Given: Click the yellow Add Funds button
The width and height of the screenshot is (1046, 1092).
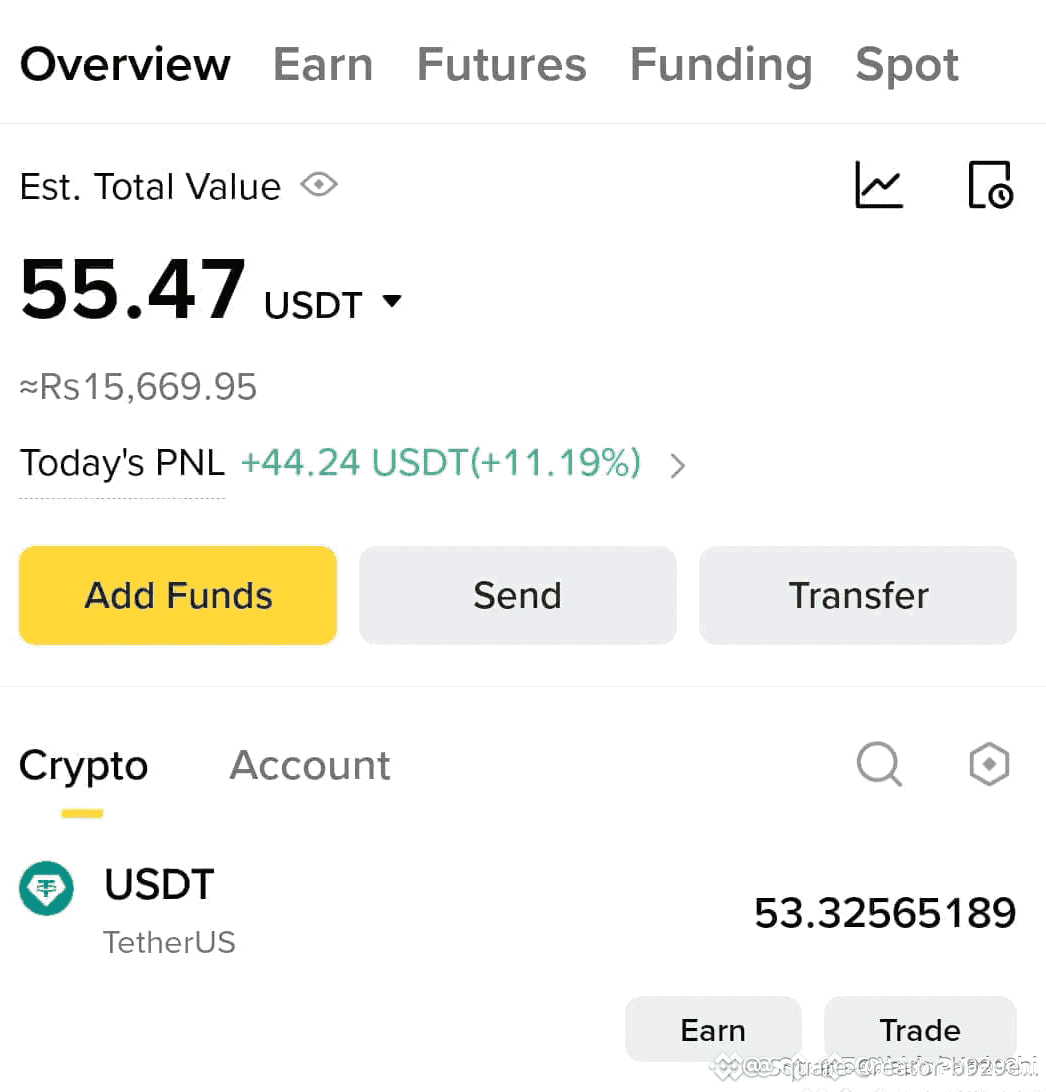Looking at the screenshot, I should 178,595.
